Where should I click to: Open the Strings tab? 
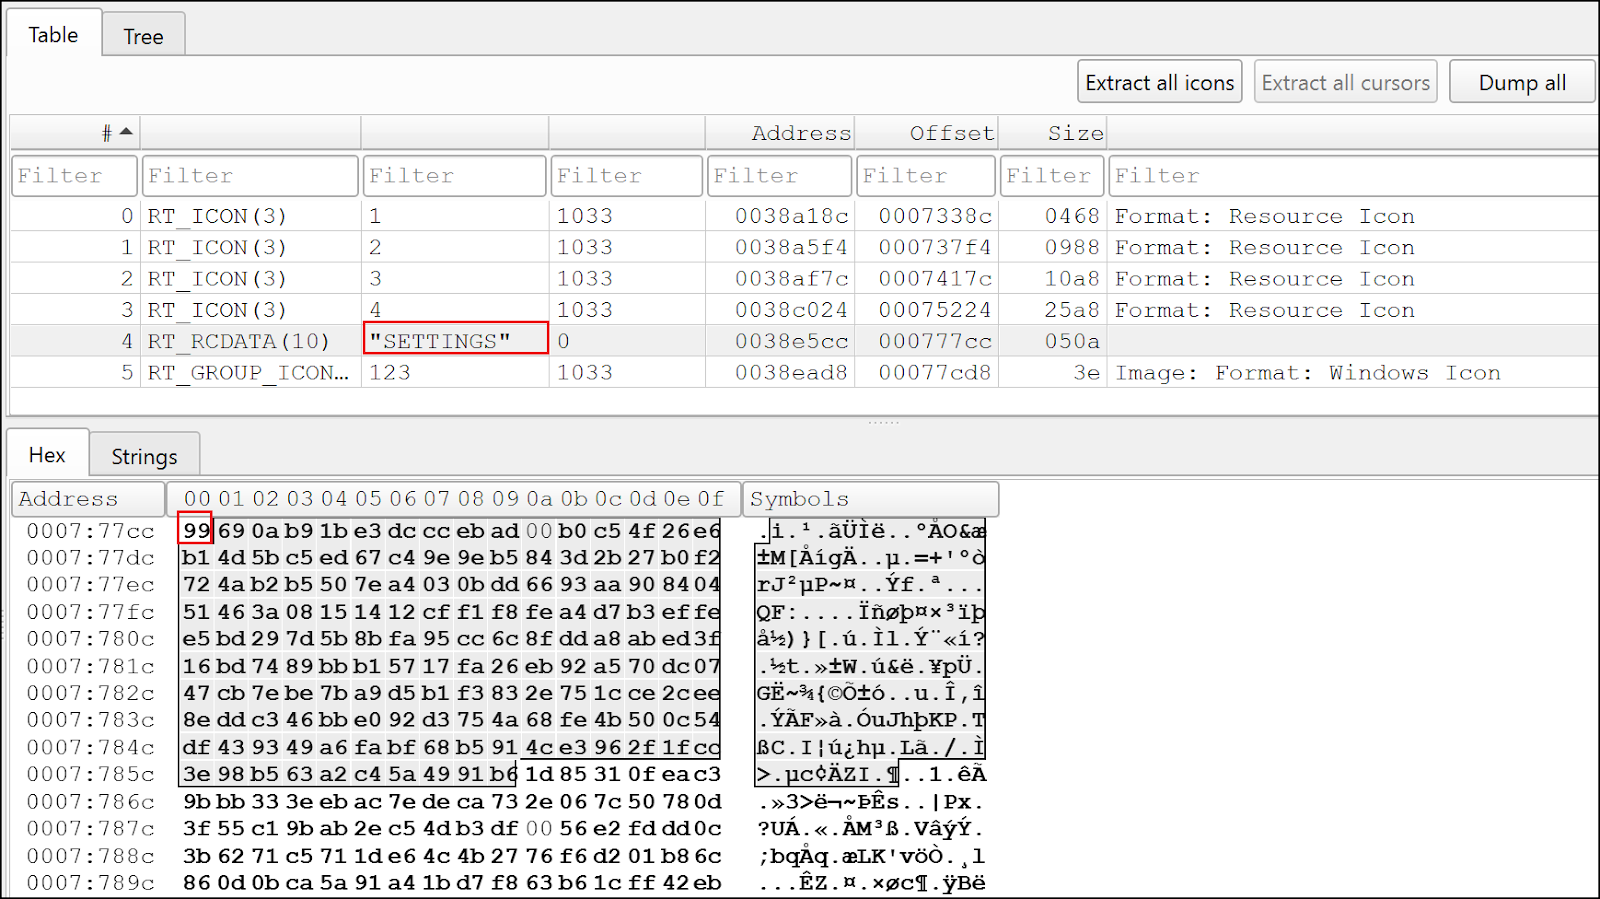click(x=144, y=457)
